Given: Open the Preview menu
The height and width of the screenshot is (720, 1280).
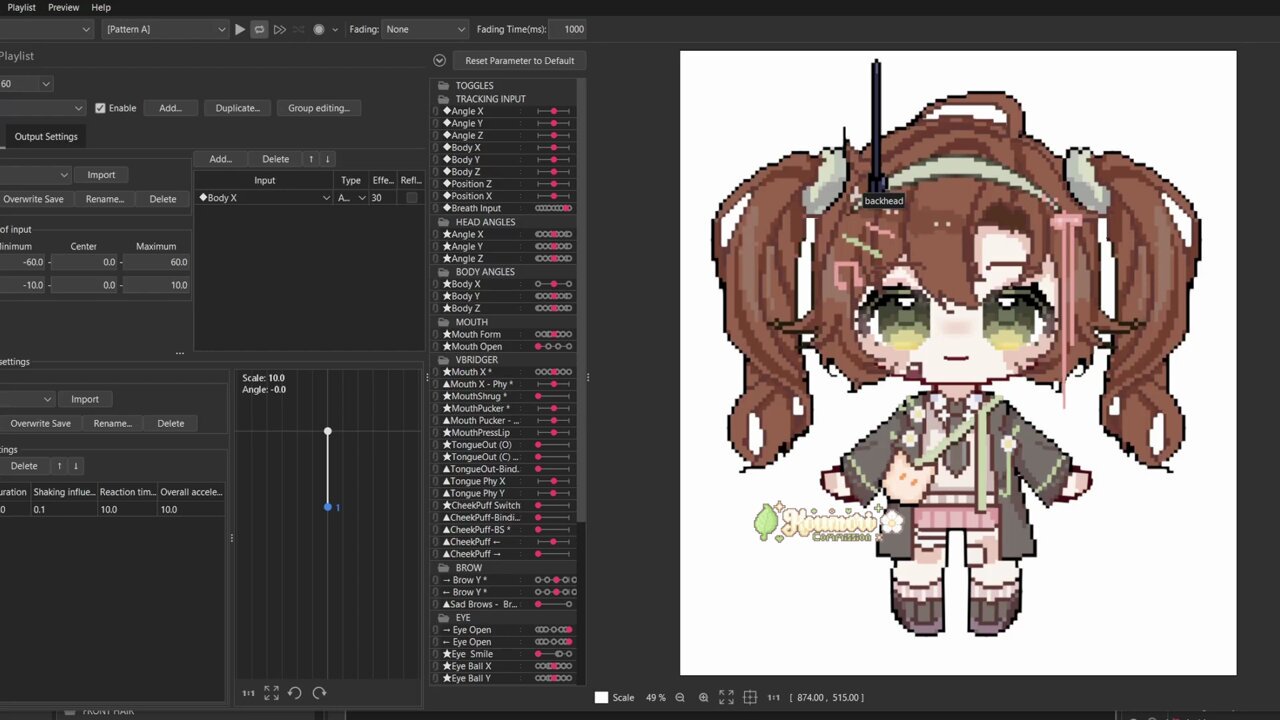Looking at the screenshot, I should 63,7.
